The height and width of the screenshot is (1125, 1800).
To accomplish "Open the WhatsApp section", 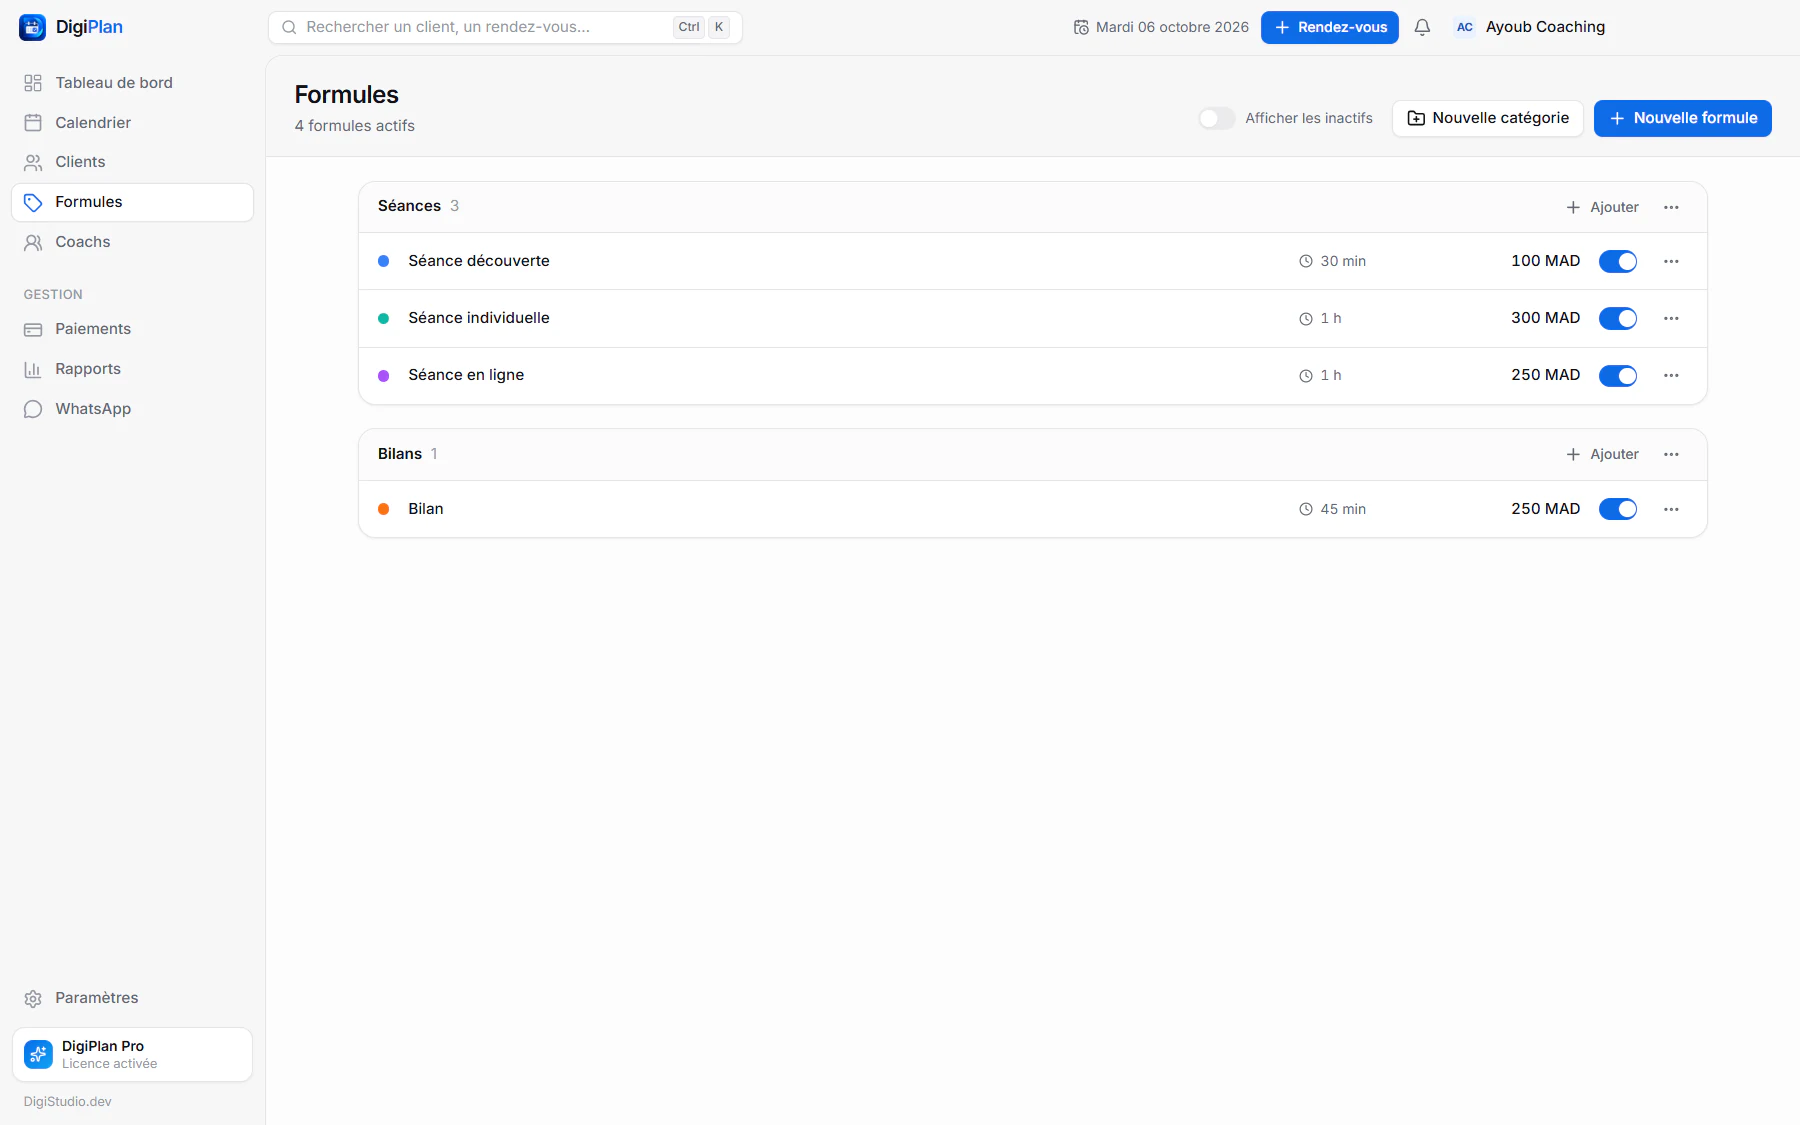I will 132,409.
